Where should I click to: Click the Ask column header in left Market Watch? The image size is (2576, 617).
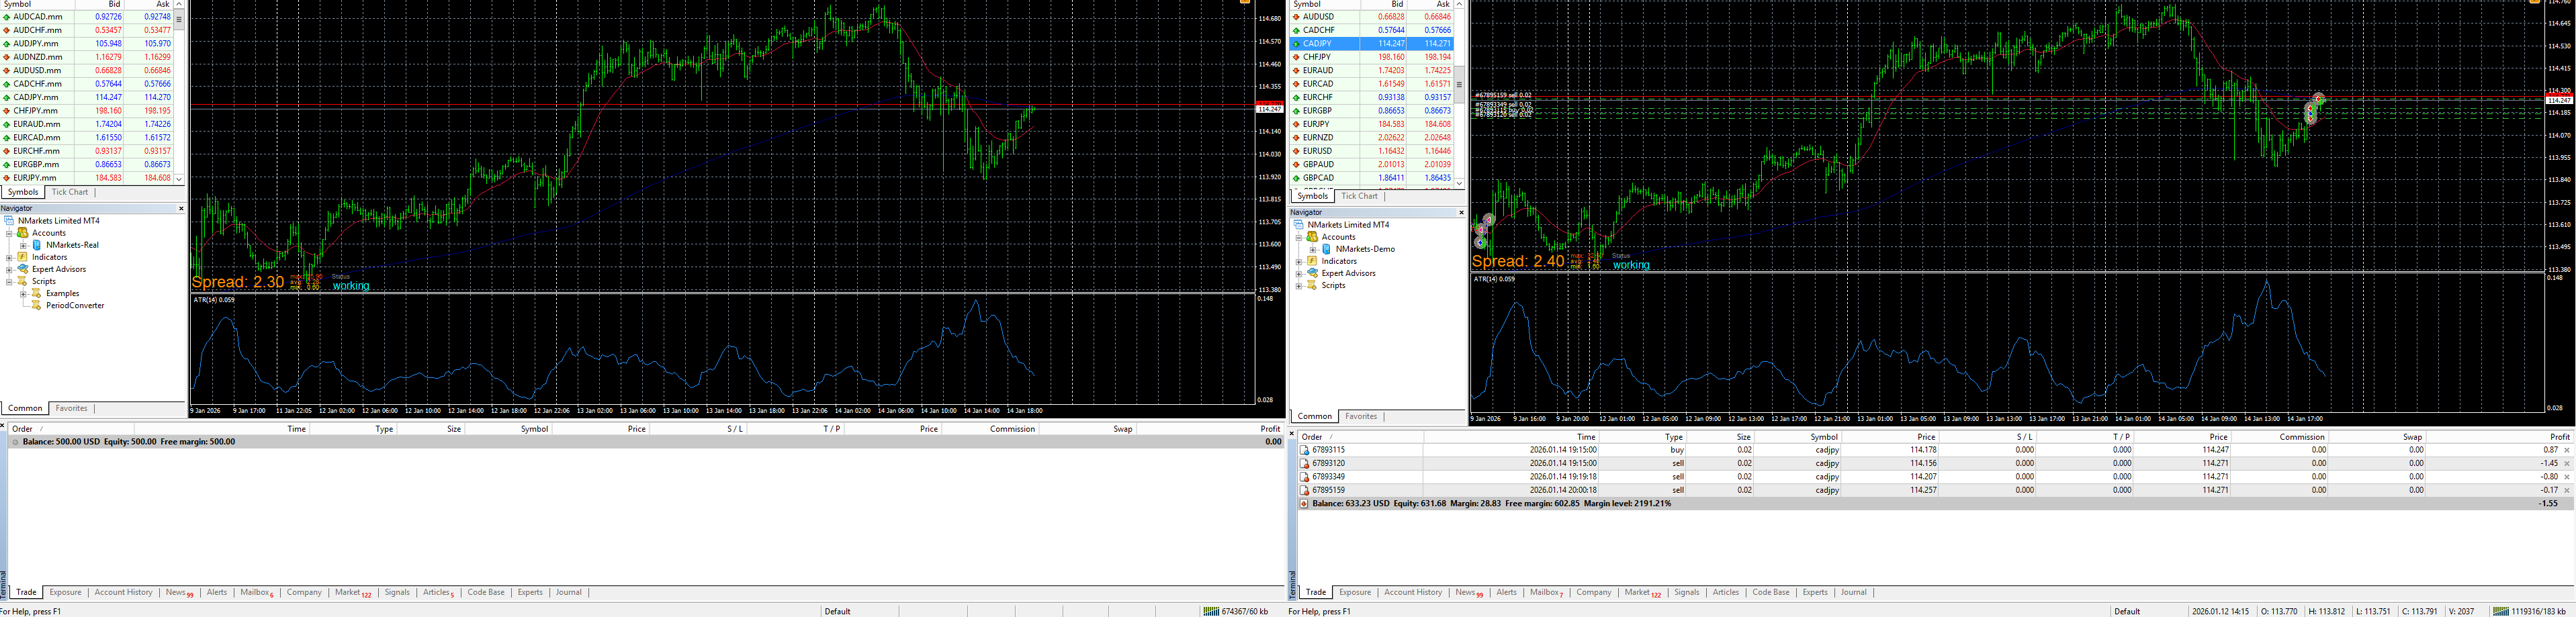(150, 4)
